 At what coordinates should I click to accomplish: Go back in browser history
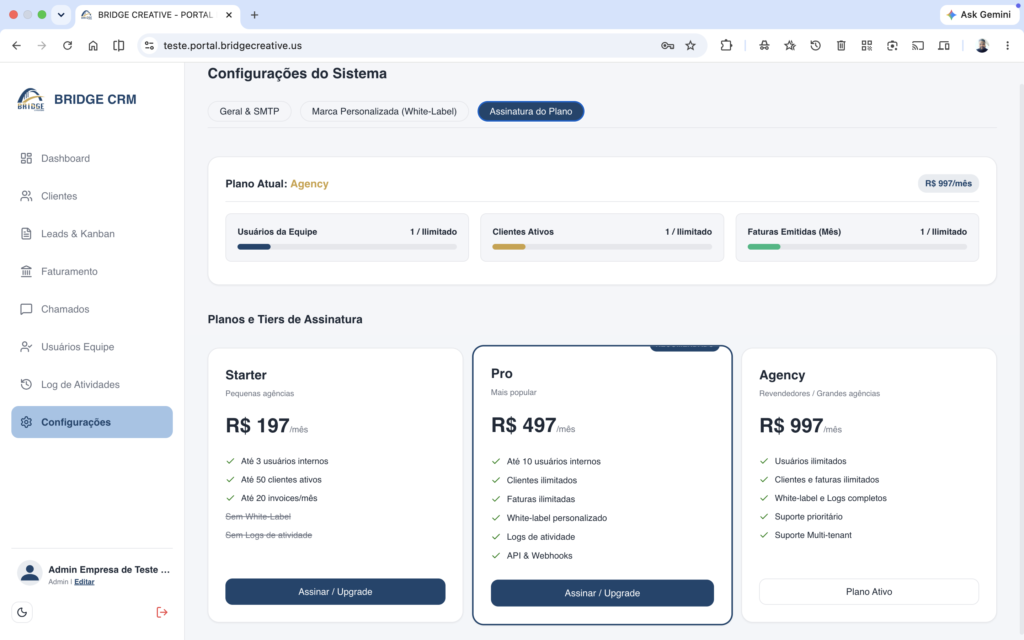pyautogui.click(x=16, y=45)
